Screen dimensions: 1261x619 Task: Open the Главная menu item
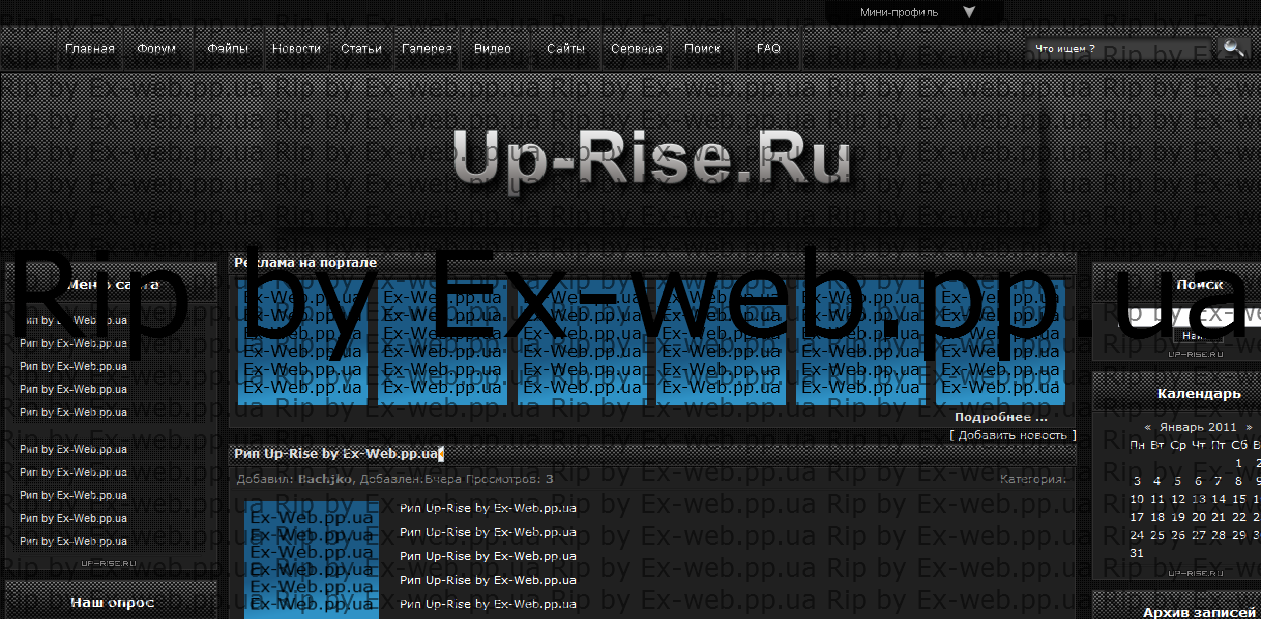[90, 49]
